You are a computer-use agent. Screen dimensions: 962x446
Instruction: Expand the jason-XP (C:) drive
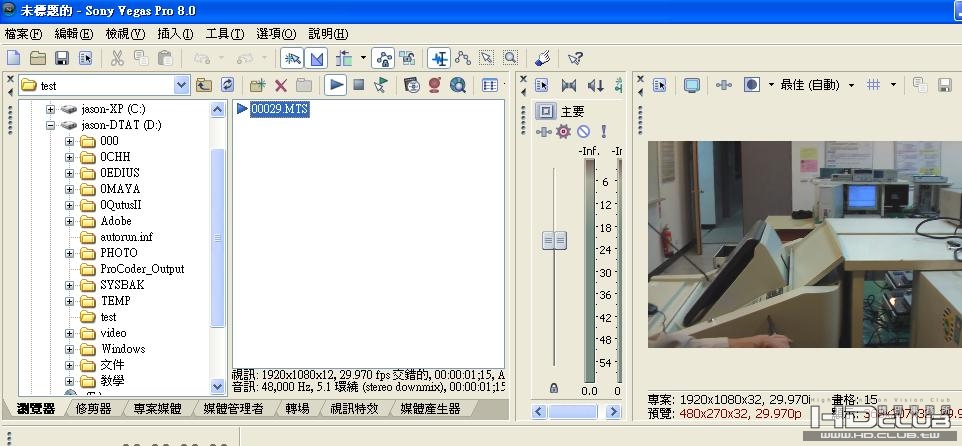[x=51, y=109]
